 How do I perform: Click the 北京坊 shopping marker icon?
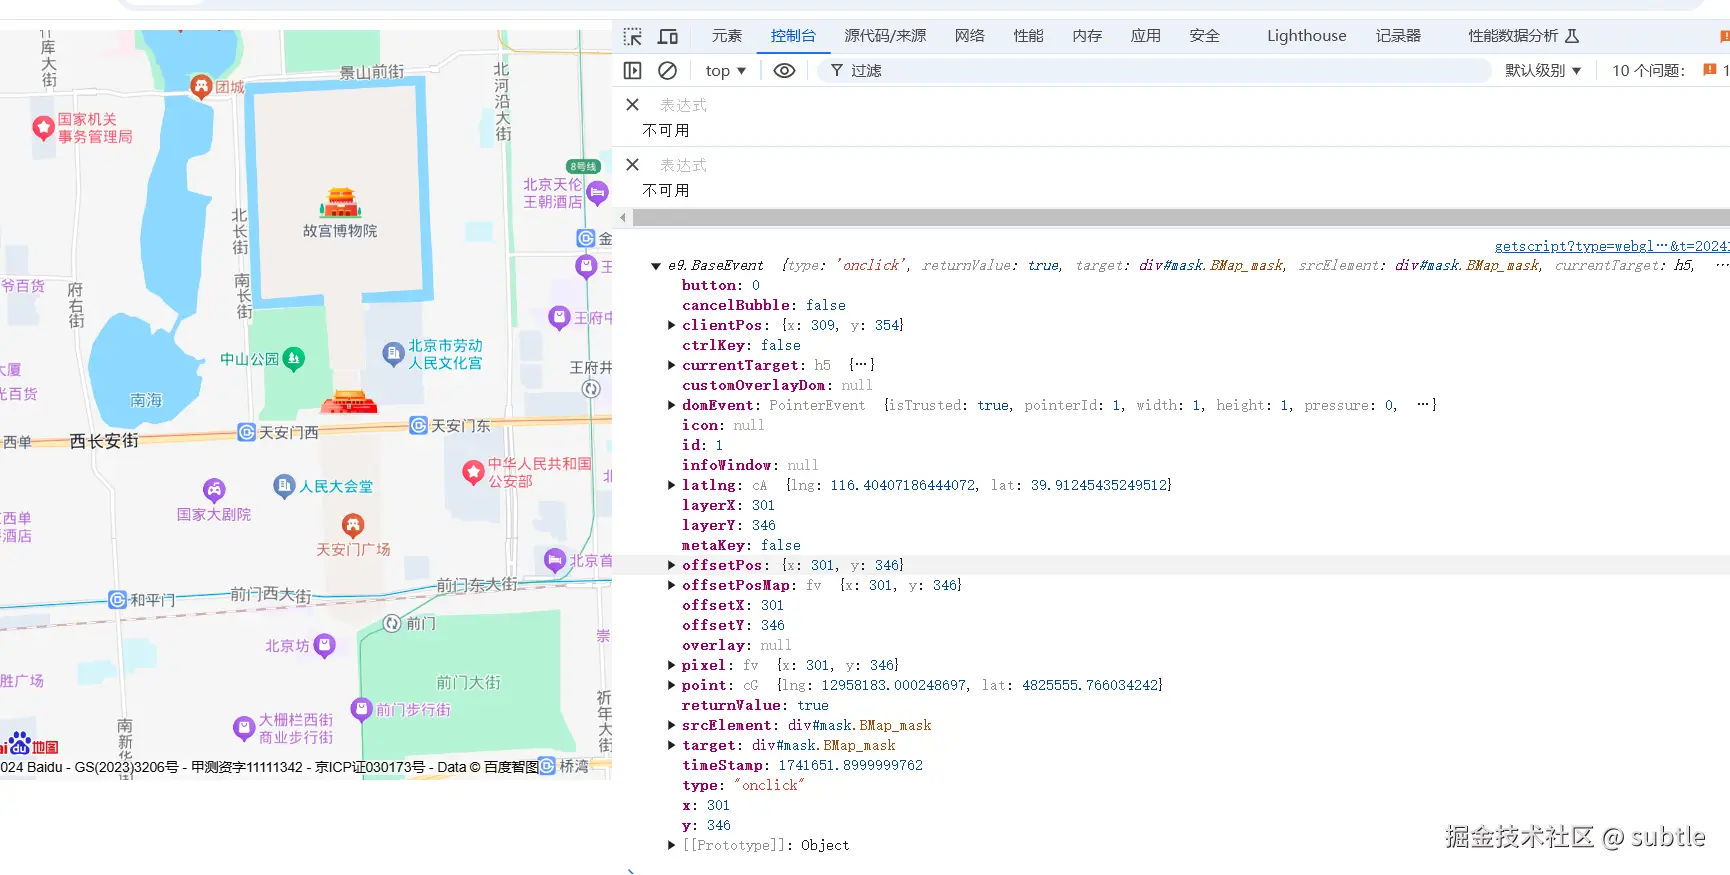tap(325, 646)
